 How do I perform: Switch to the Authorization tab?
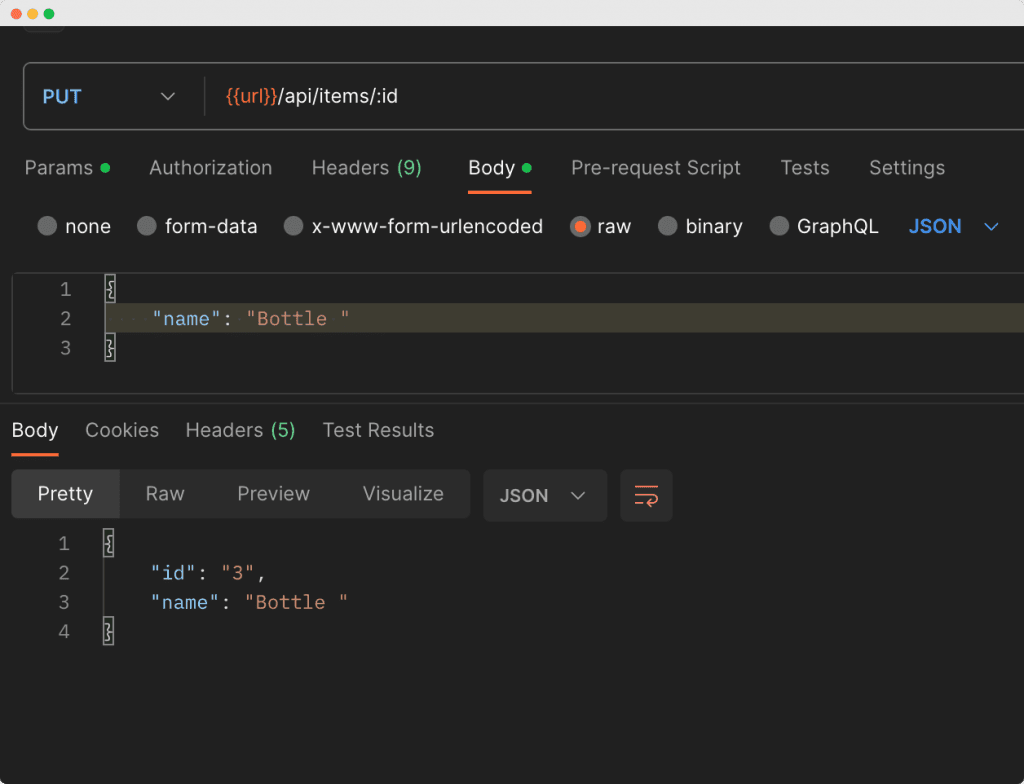tap(210, 168)
